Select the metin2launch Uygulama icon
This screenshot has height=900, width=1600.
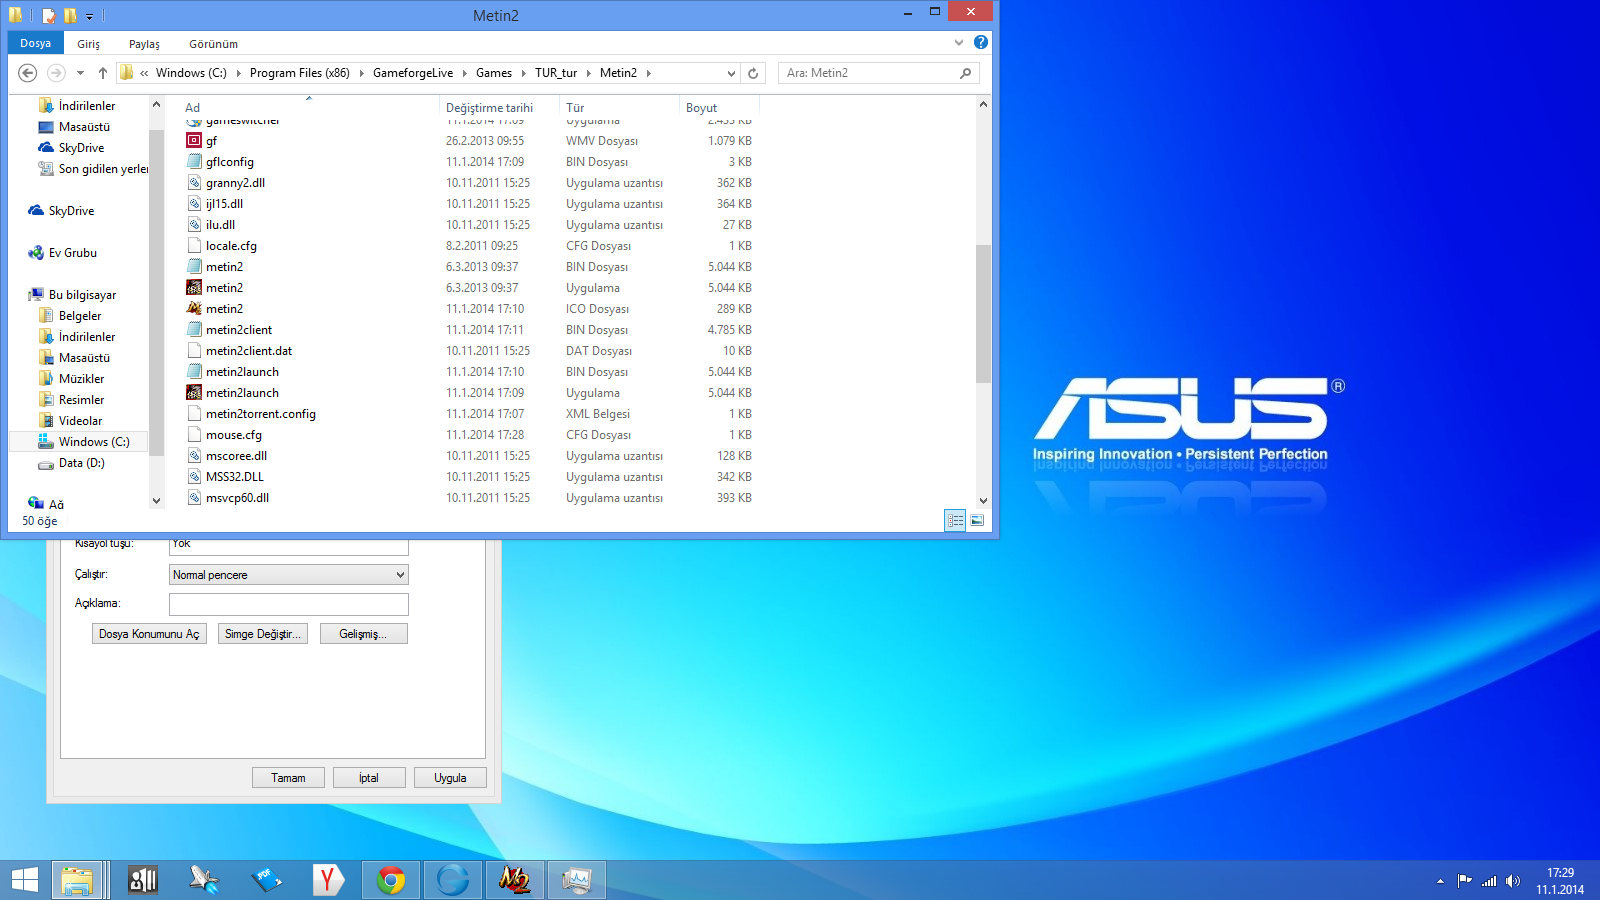[x=194, y=393]
